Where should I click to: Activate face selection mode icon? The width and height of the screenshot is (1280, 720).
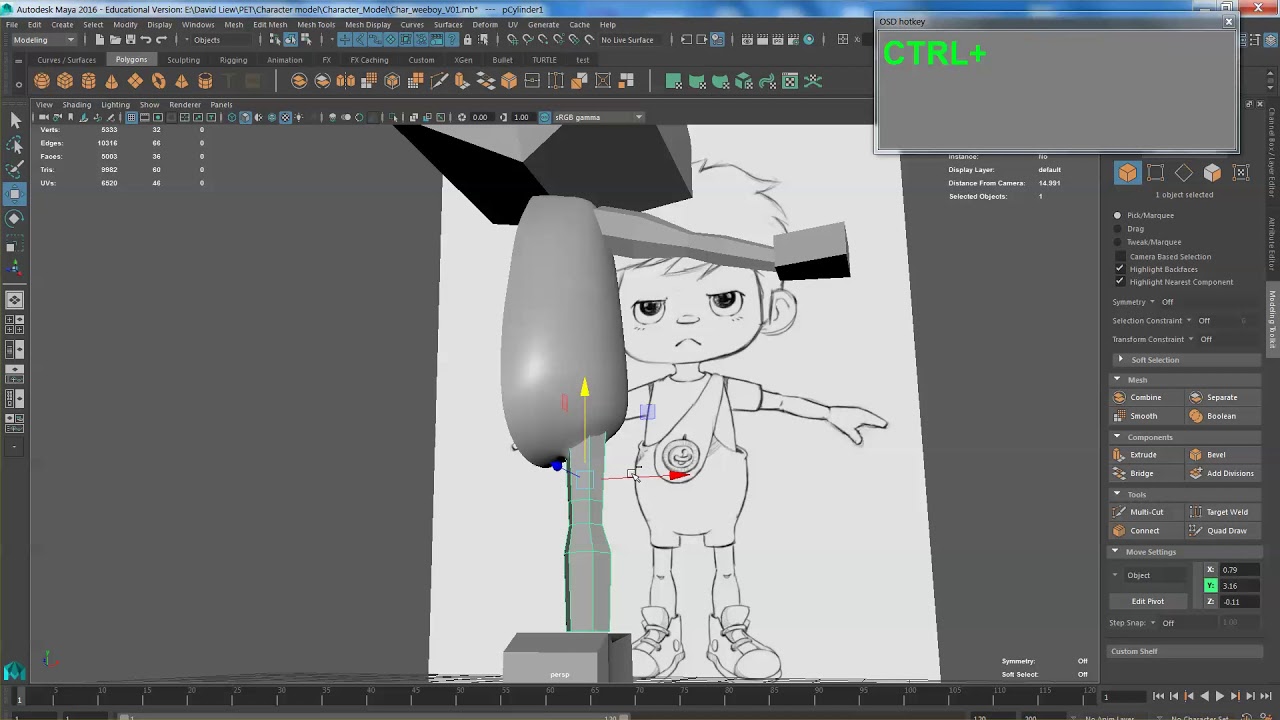pos(1212,173)
